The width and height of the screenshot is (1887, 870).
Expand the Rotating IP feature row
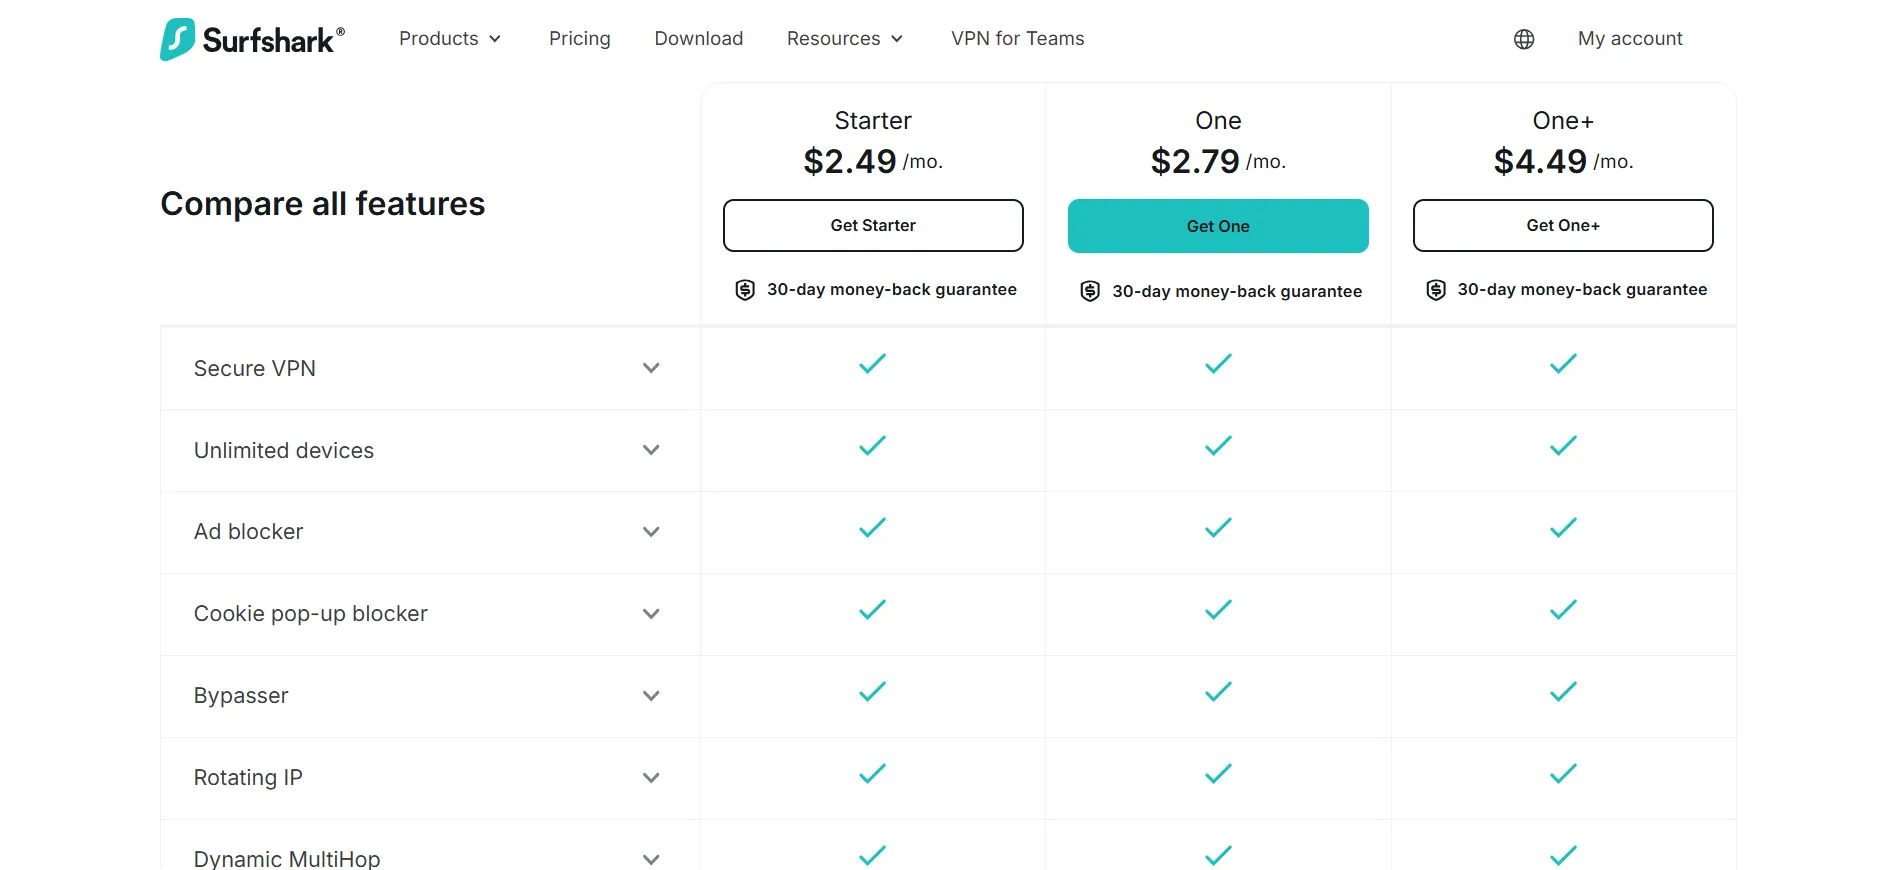coord(430,778)
